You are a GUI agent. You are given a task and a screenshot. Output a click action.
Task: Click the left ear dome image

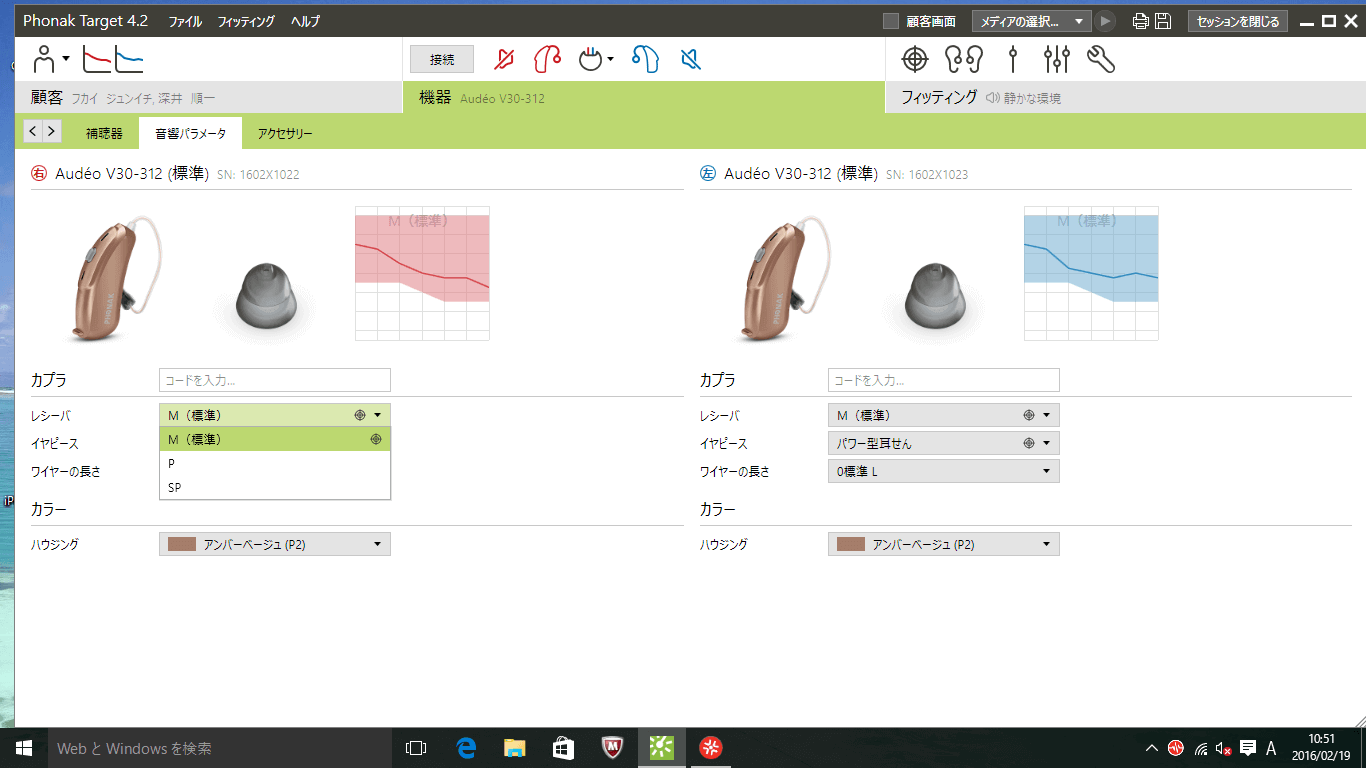click(x=937, y=297)
